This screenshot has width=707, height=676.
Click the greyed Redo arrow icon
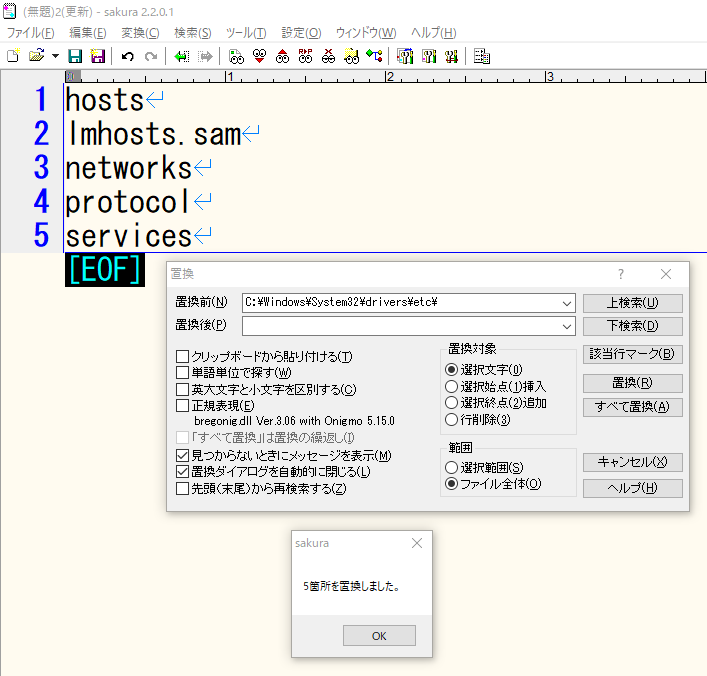[x=151, y=56]
